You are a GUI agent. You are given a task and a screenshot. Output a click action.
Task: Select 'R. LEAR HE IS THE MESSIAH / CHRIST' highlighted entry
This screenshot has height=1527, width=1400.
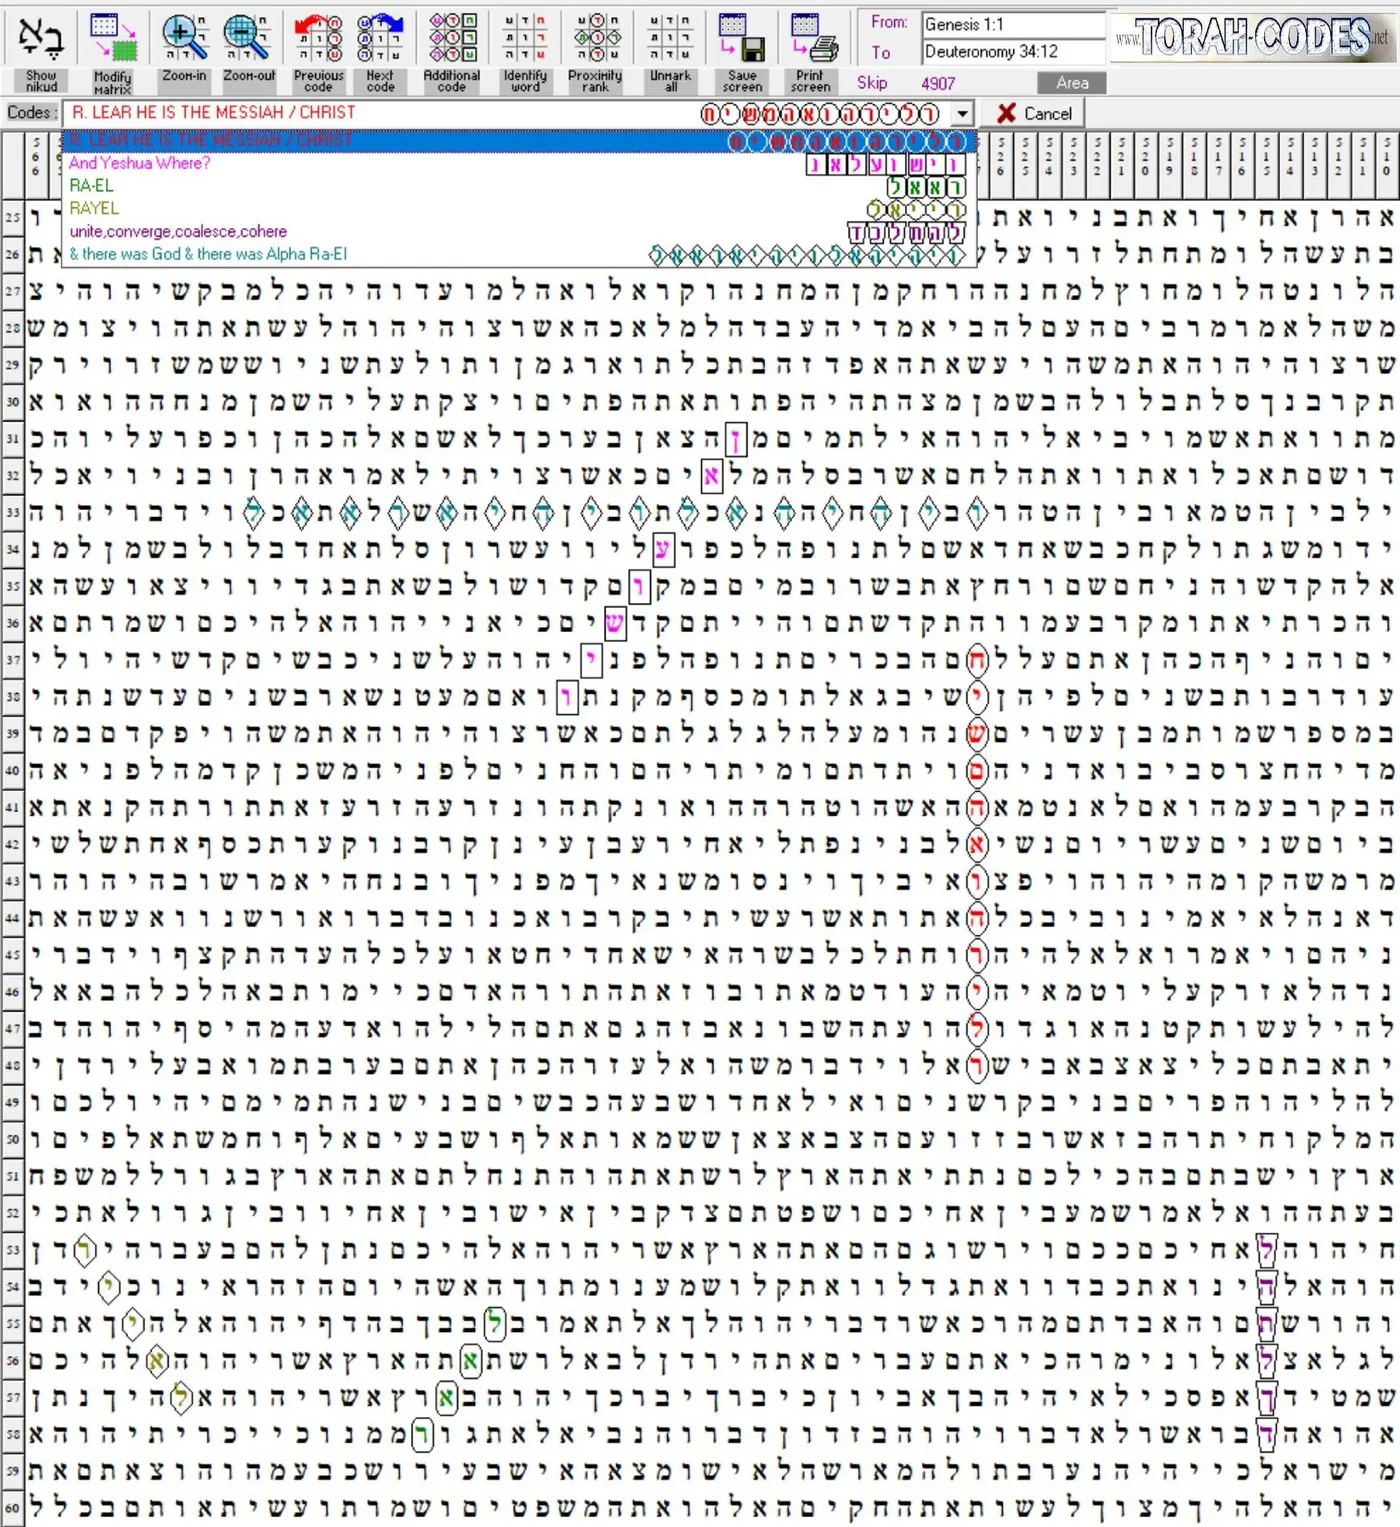519,141
